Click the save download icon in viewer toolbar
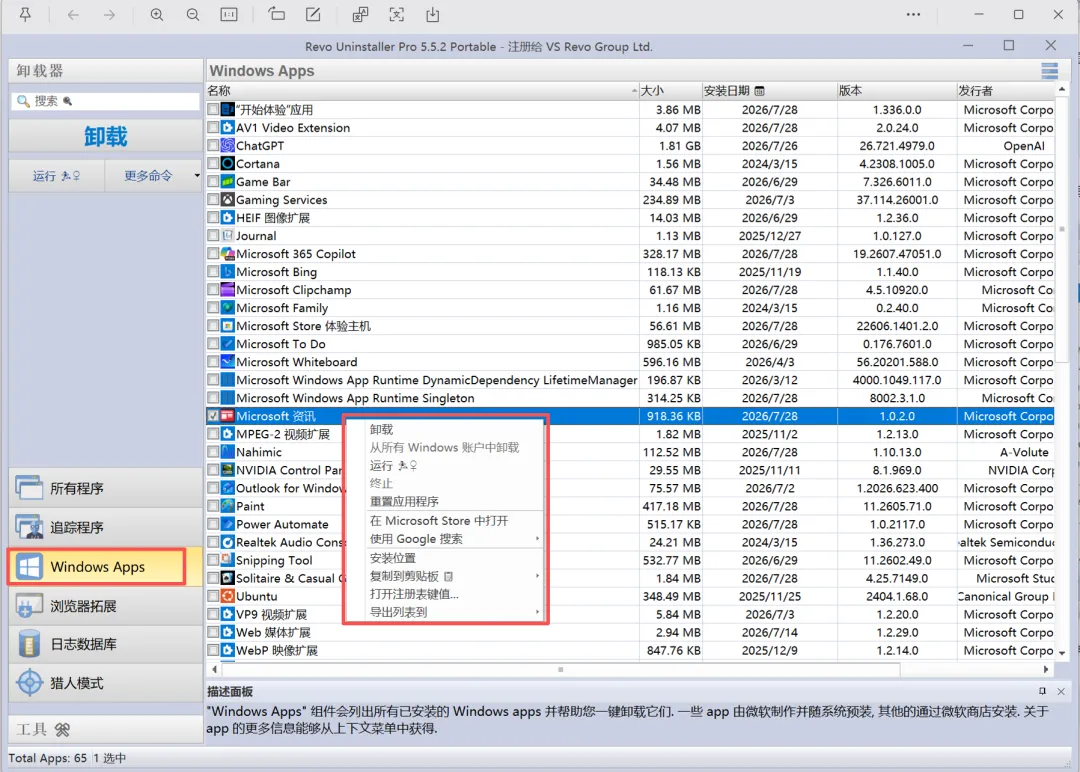 (x=433, y=14)
